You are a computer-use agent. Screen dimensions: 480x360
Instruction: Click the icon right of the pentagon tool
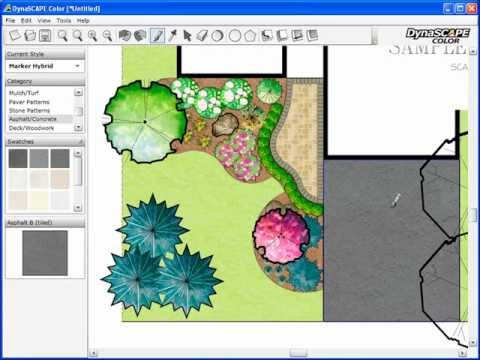click(267, 35)
